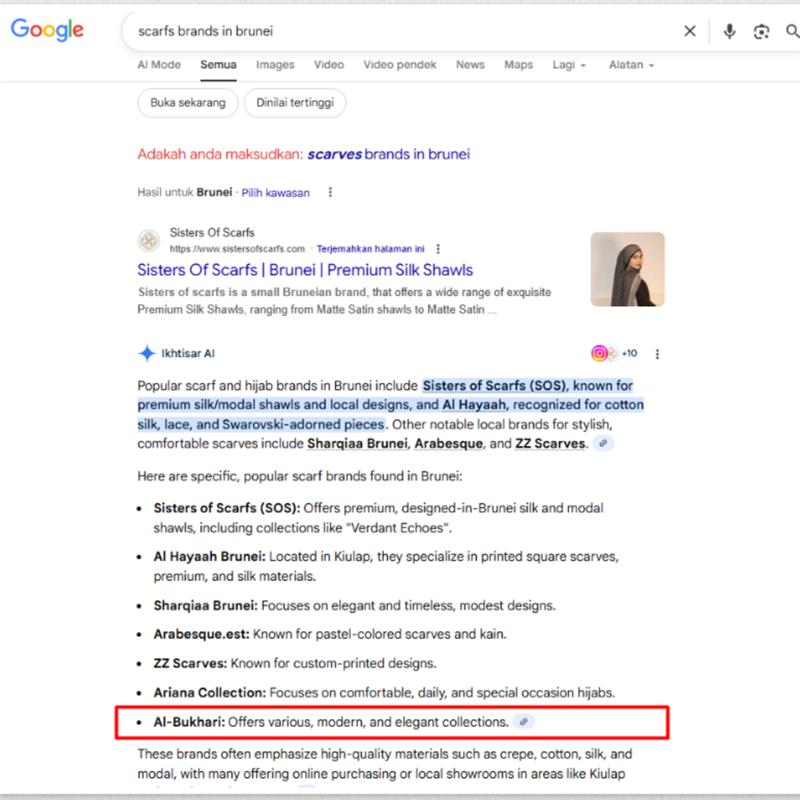The image size is (800, 800).
Task: Expand the Lagi dropdown menu
Action: pyautogui.click(x=568, y=65)
